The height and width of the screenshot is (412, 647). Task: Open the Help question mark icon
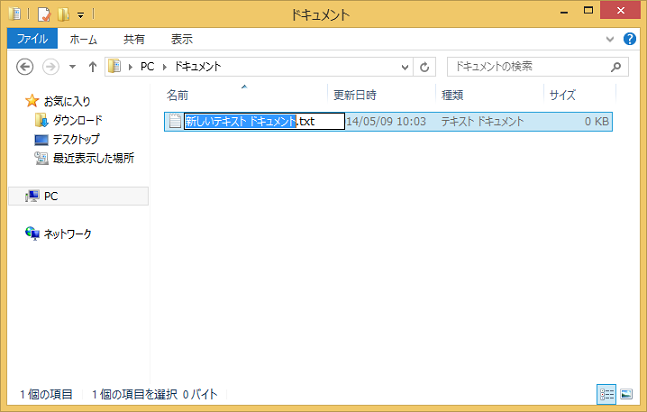630,39
